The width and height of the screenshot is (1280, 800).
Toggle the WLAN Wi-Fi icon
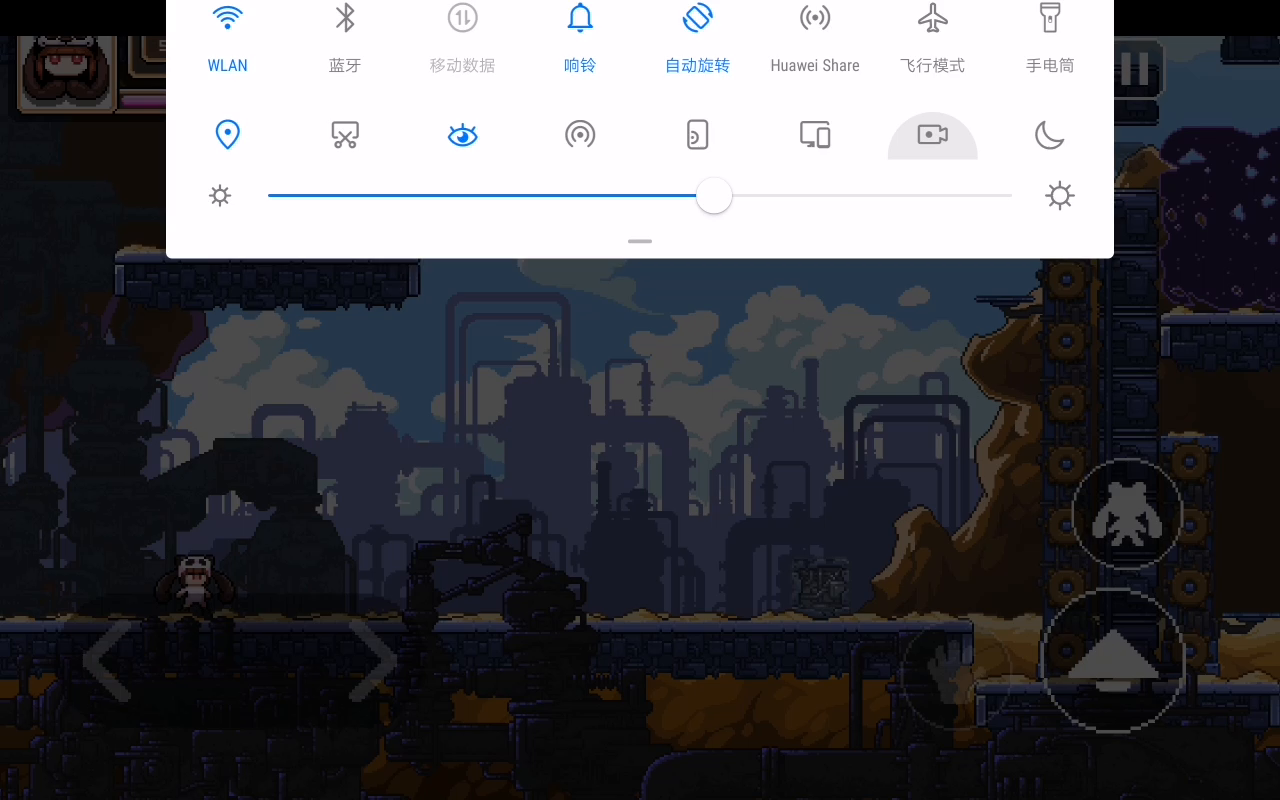tap(228, 17)
